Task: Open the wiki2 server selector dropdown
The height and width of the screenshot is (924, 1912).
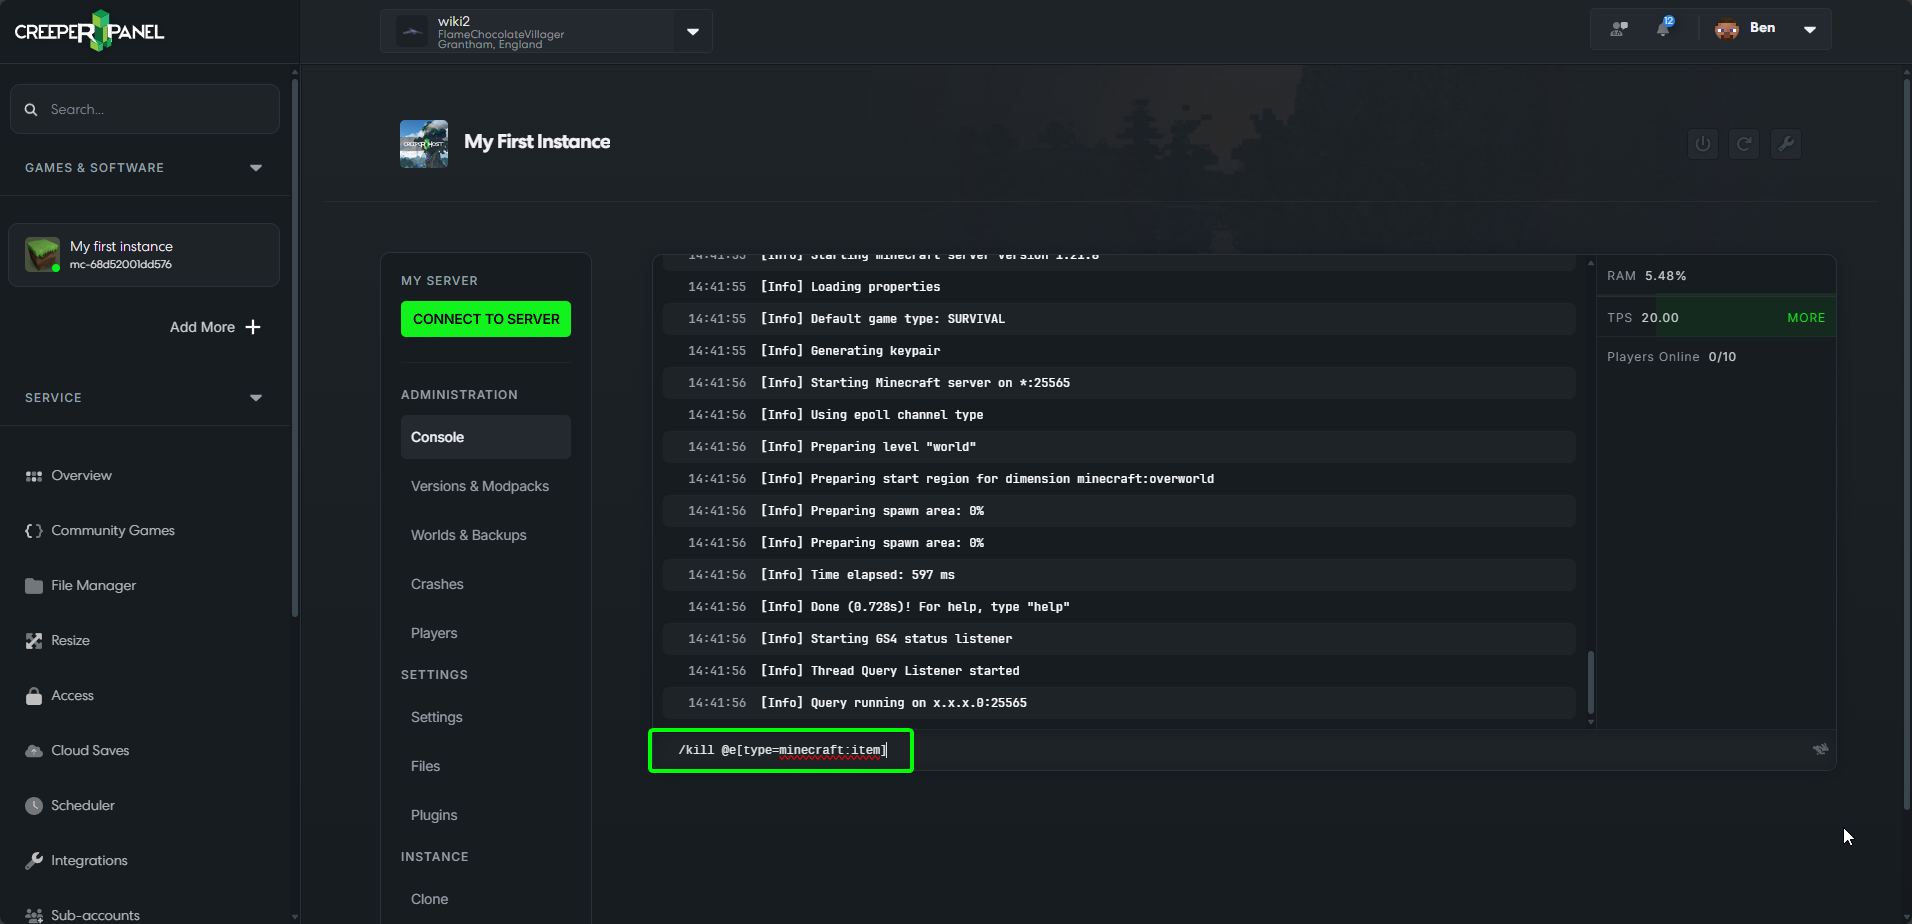Action: coord(692,31)
